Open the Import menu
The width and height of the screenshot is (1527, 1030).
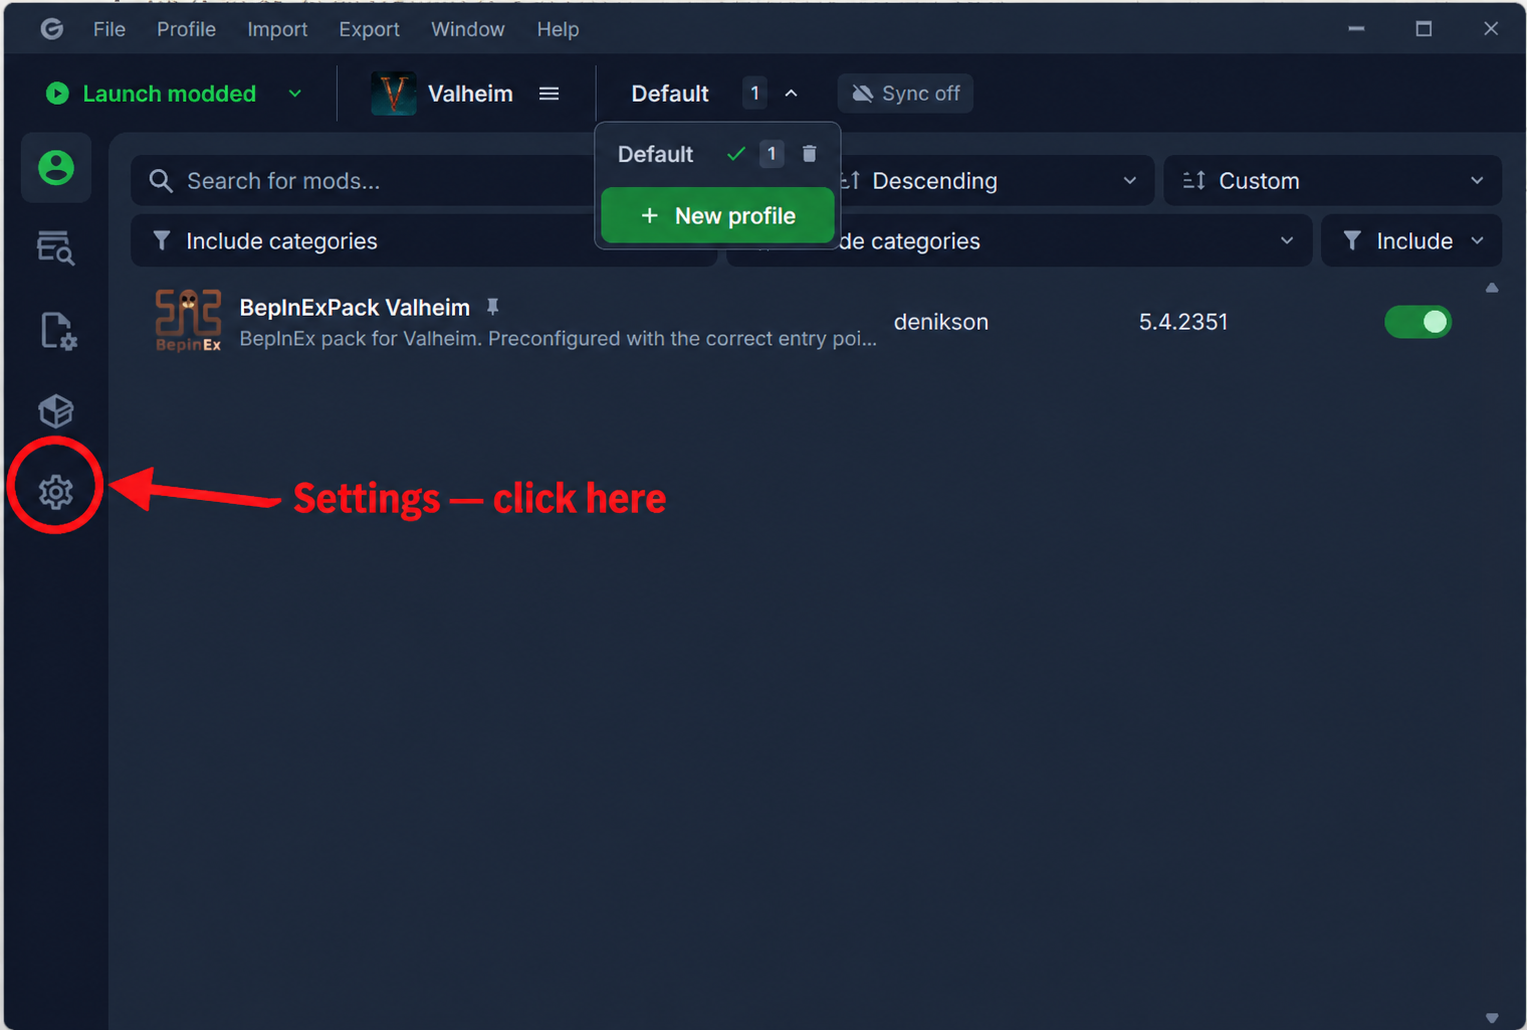tap(277, 29)
